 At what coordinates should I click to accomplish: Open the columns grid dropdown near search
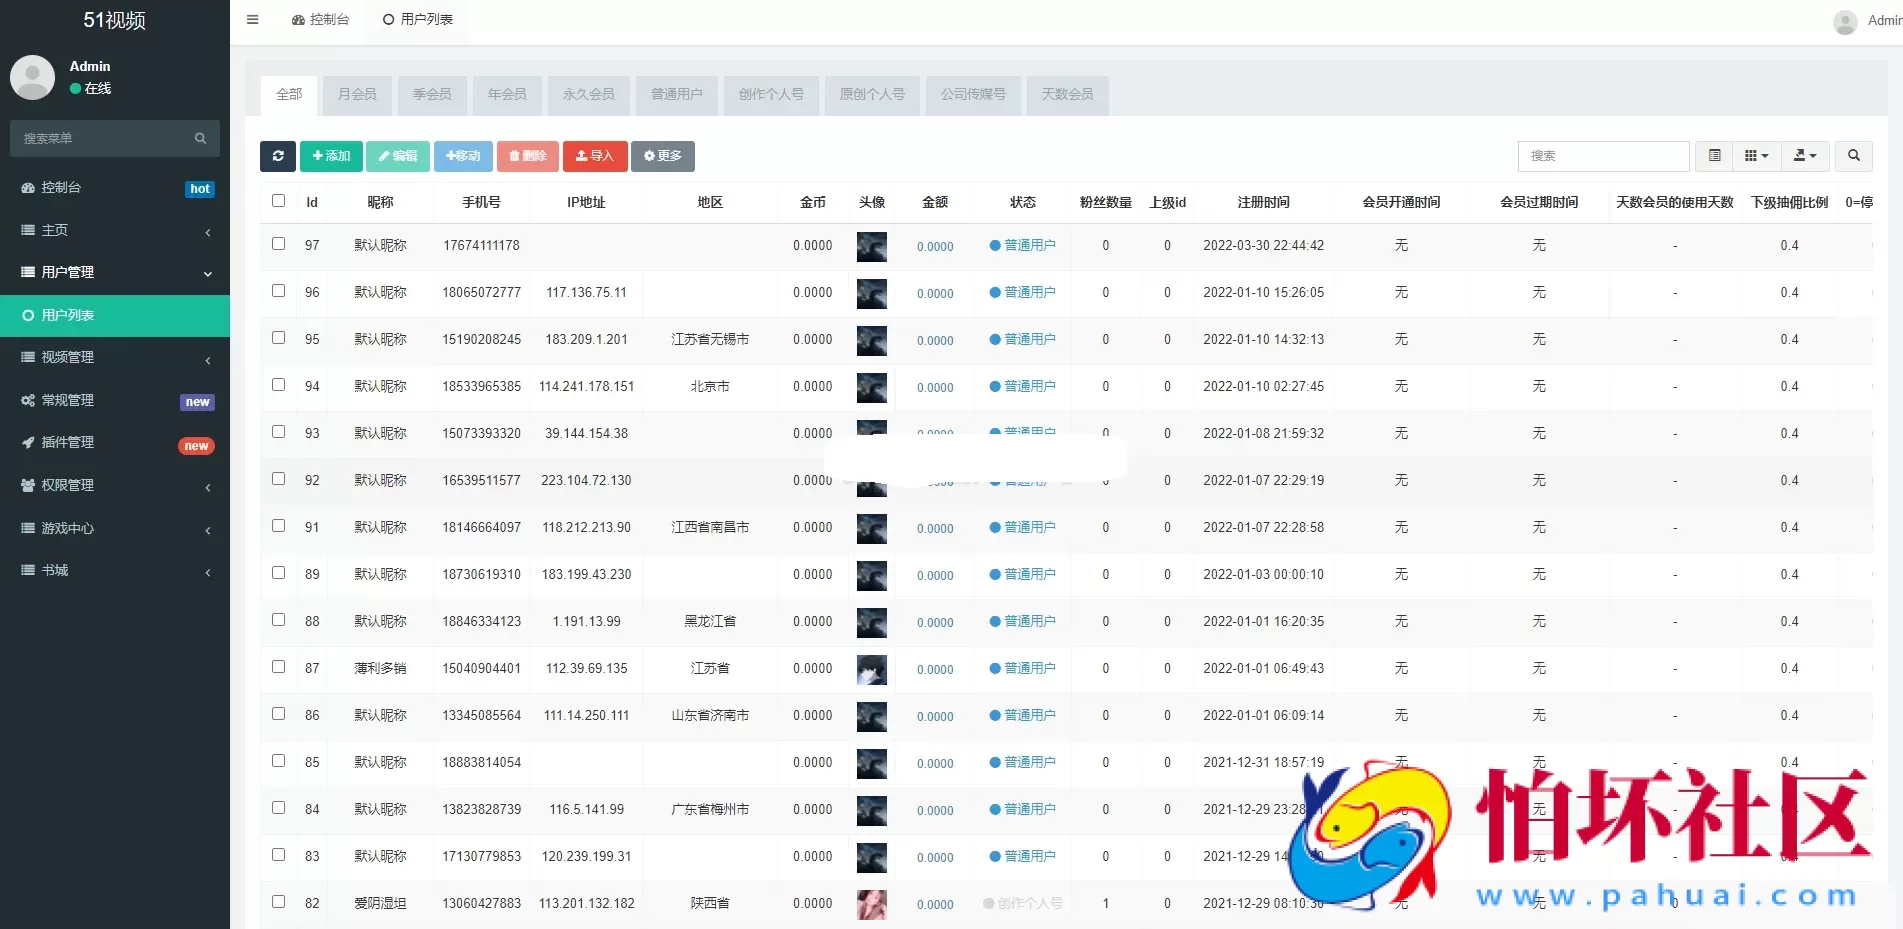coord(1755,156)
